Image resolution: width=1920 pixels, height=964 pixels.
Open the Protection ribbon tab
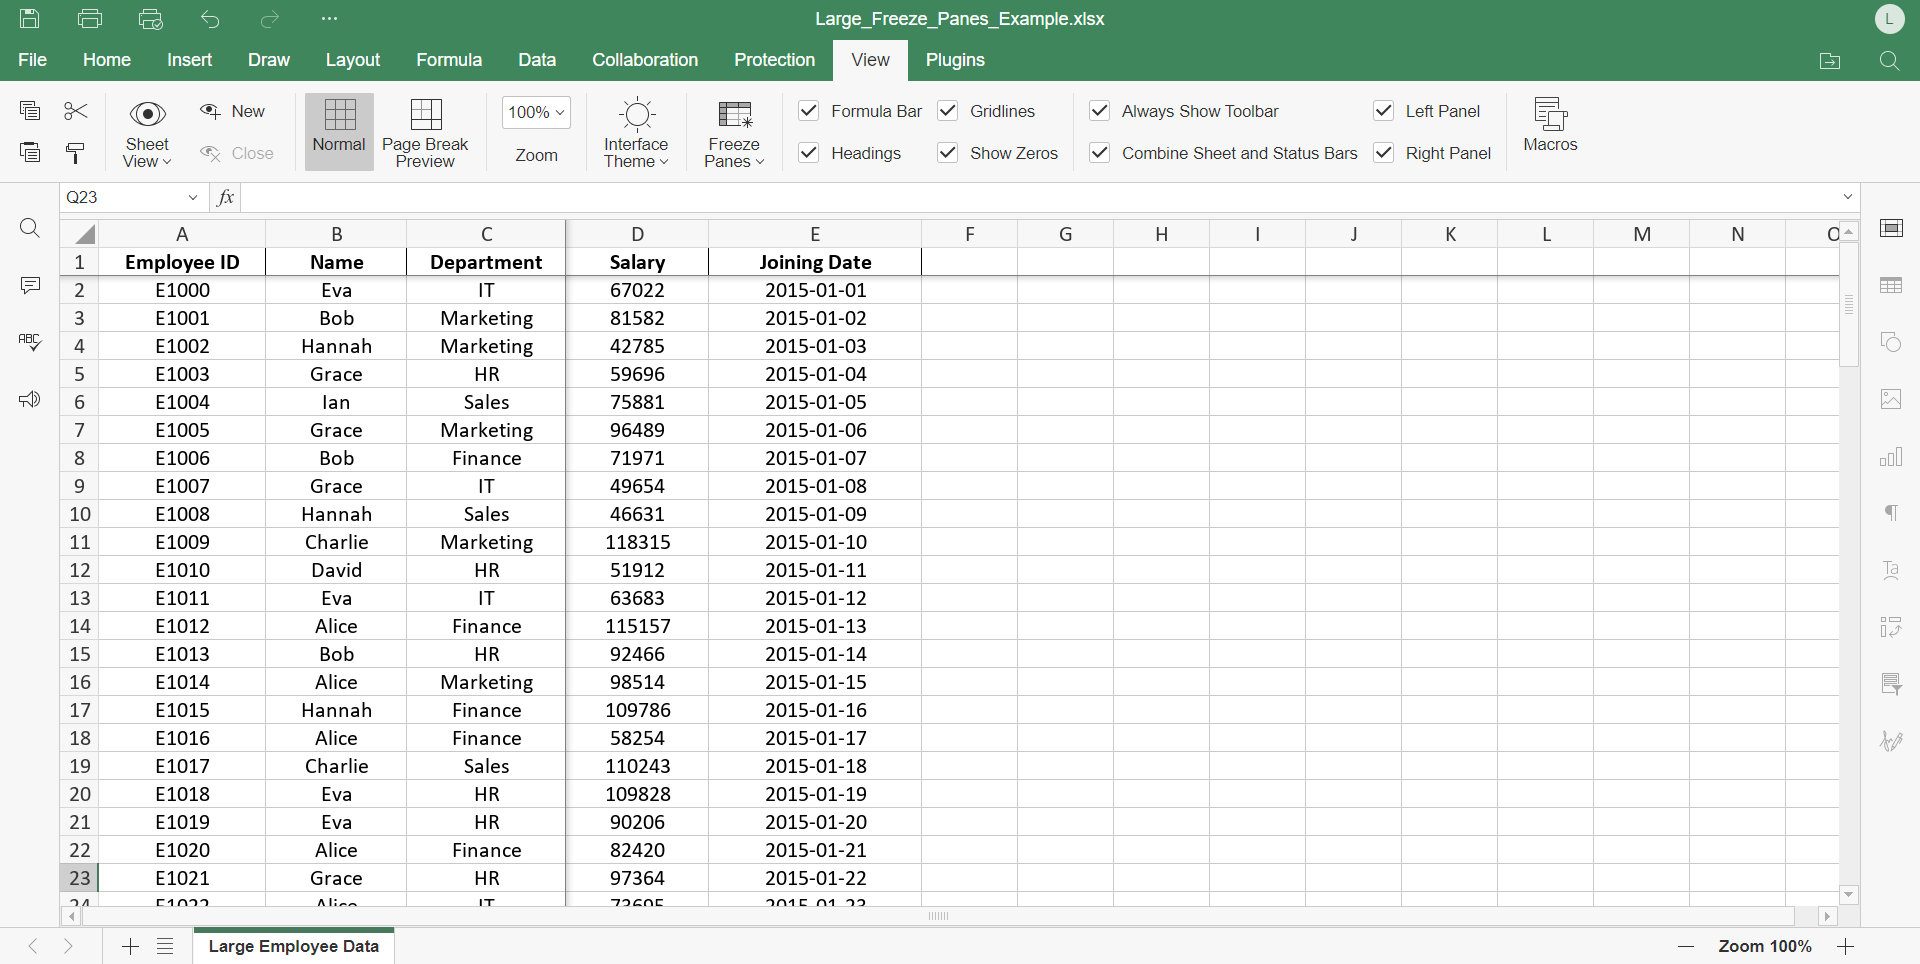(774, 60)
